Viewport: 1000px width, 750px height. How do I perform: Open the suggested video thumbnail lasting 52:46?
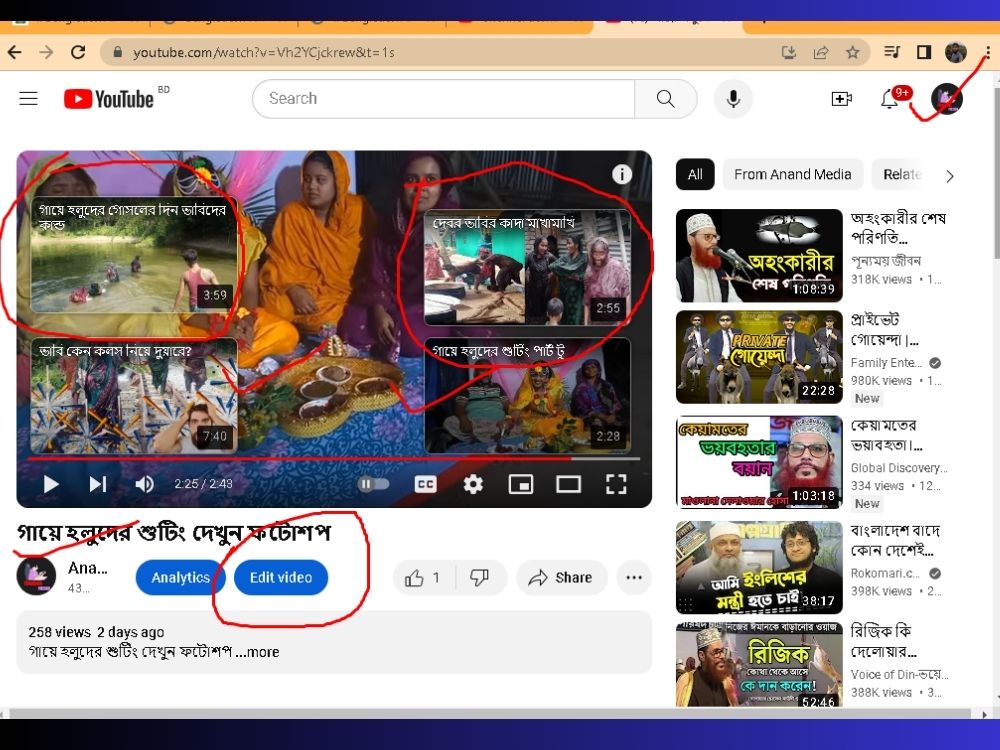759,665
